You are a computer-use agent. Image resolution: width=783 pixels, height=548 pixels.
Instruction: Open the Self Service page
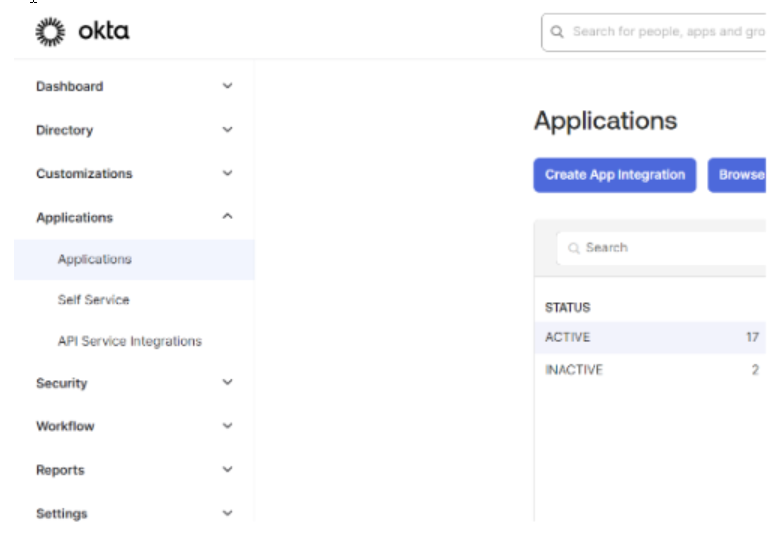pos(93,300)
